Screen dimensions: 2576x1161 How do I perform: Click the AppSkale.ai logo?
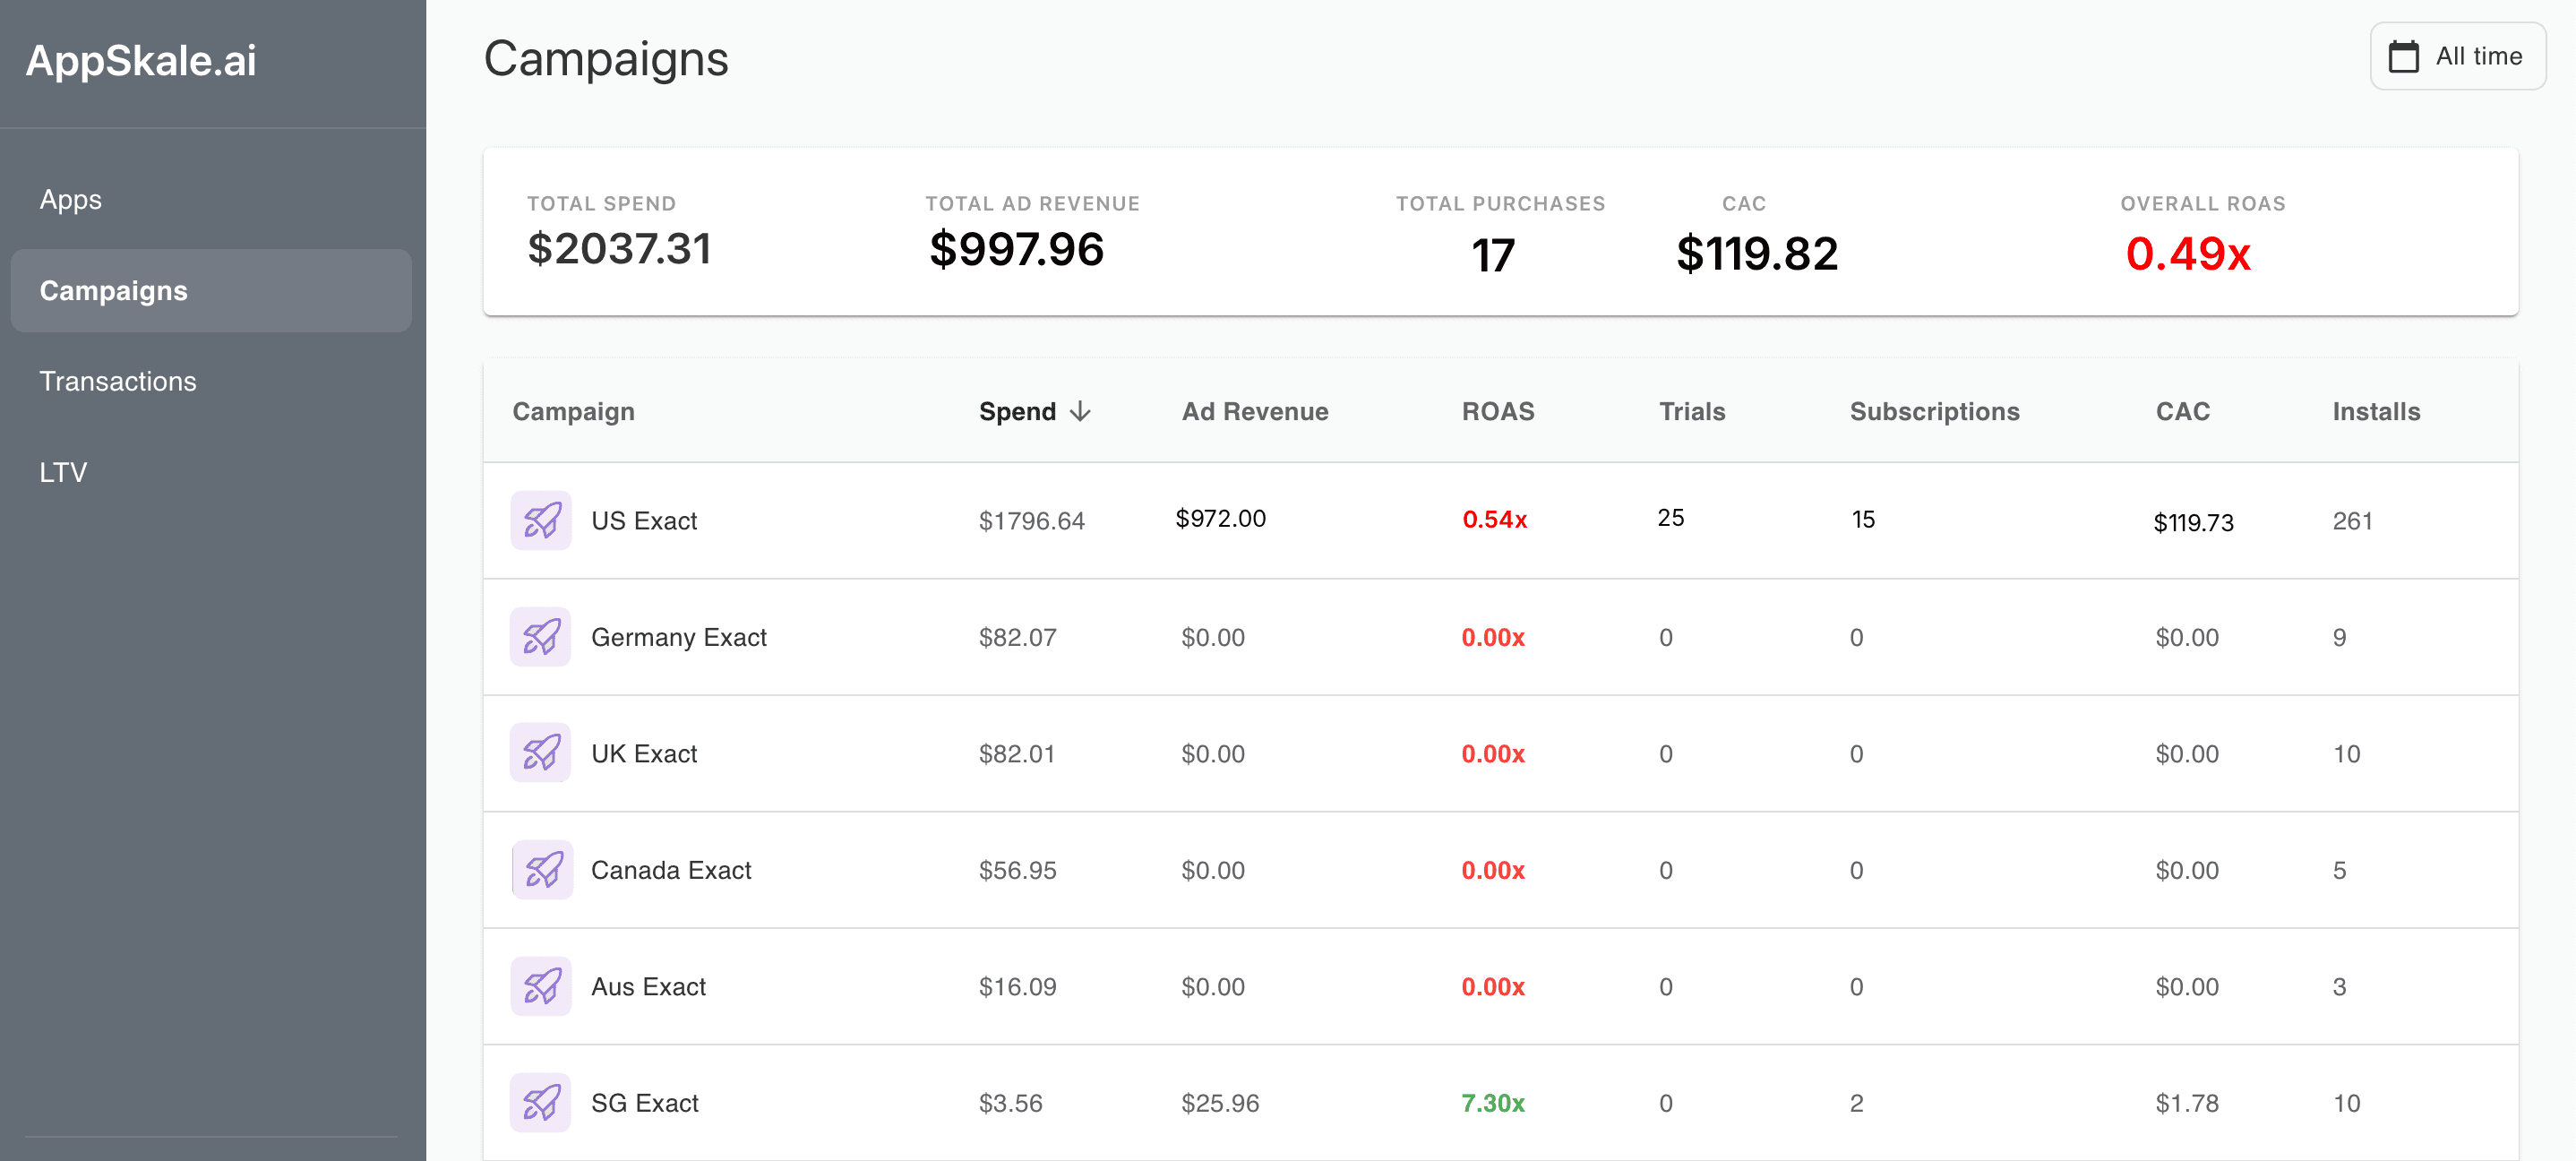141,61
